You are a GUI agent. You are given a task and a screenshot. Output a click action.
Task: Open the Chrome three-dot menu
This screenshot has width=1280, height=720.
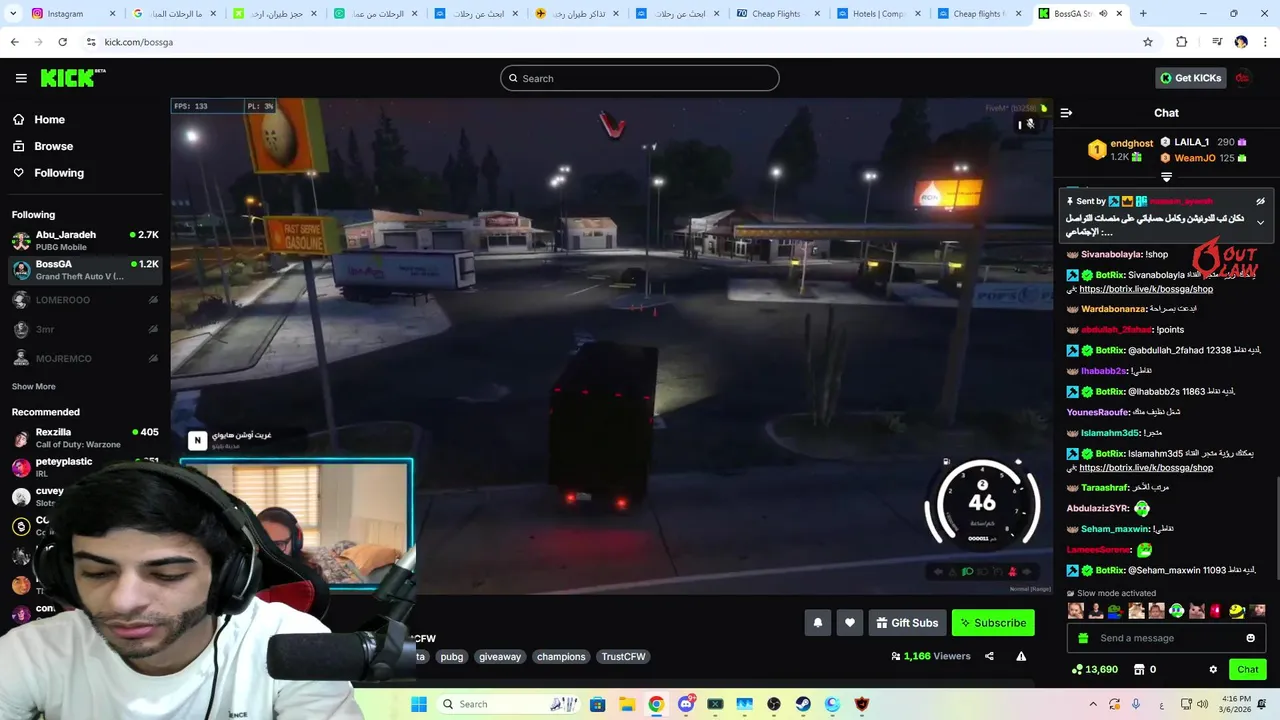tap(1266, 42)
